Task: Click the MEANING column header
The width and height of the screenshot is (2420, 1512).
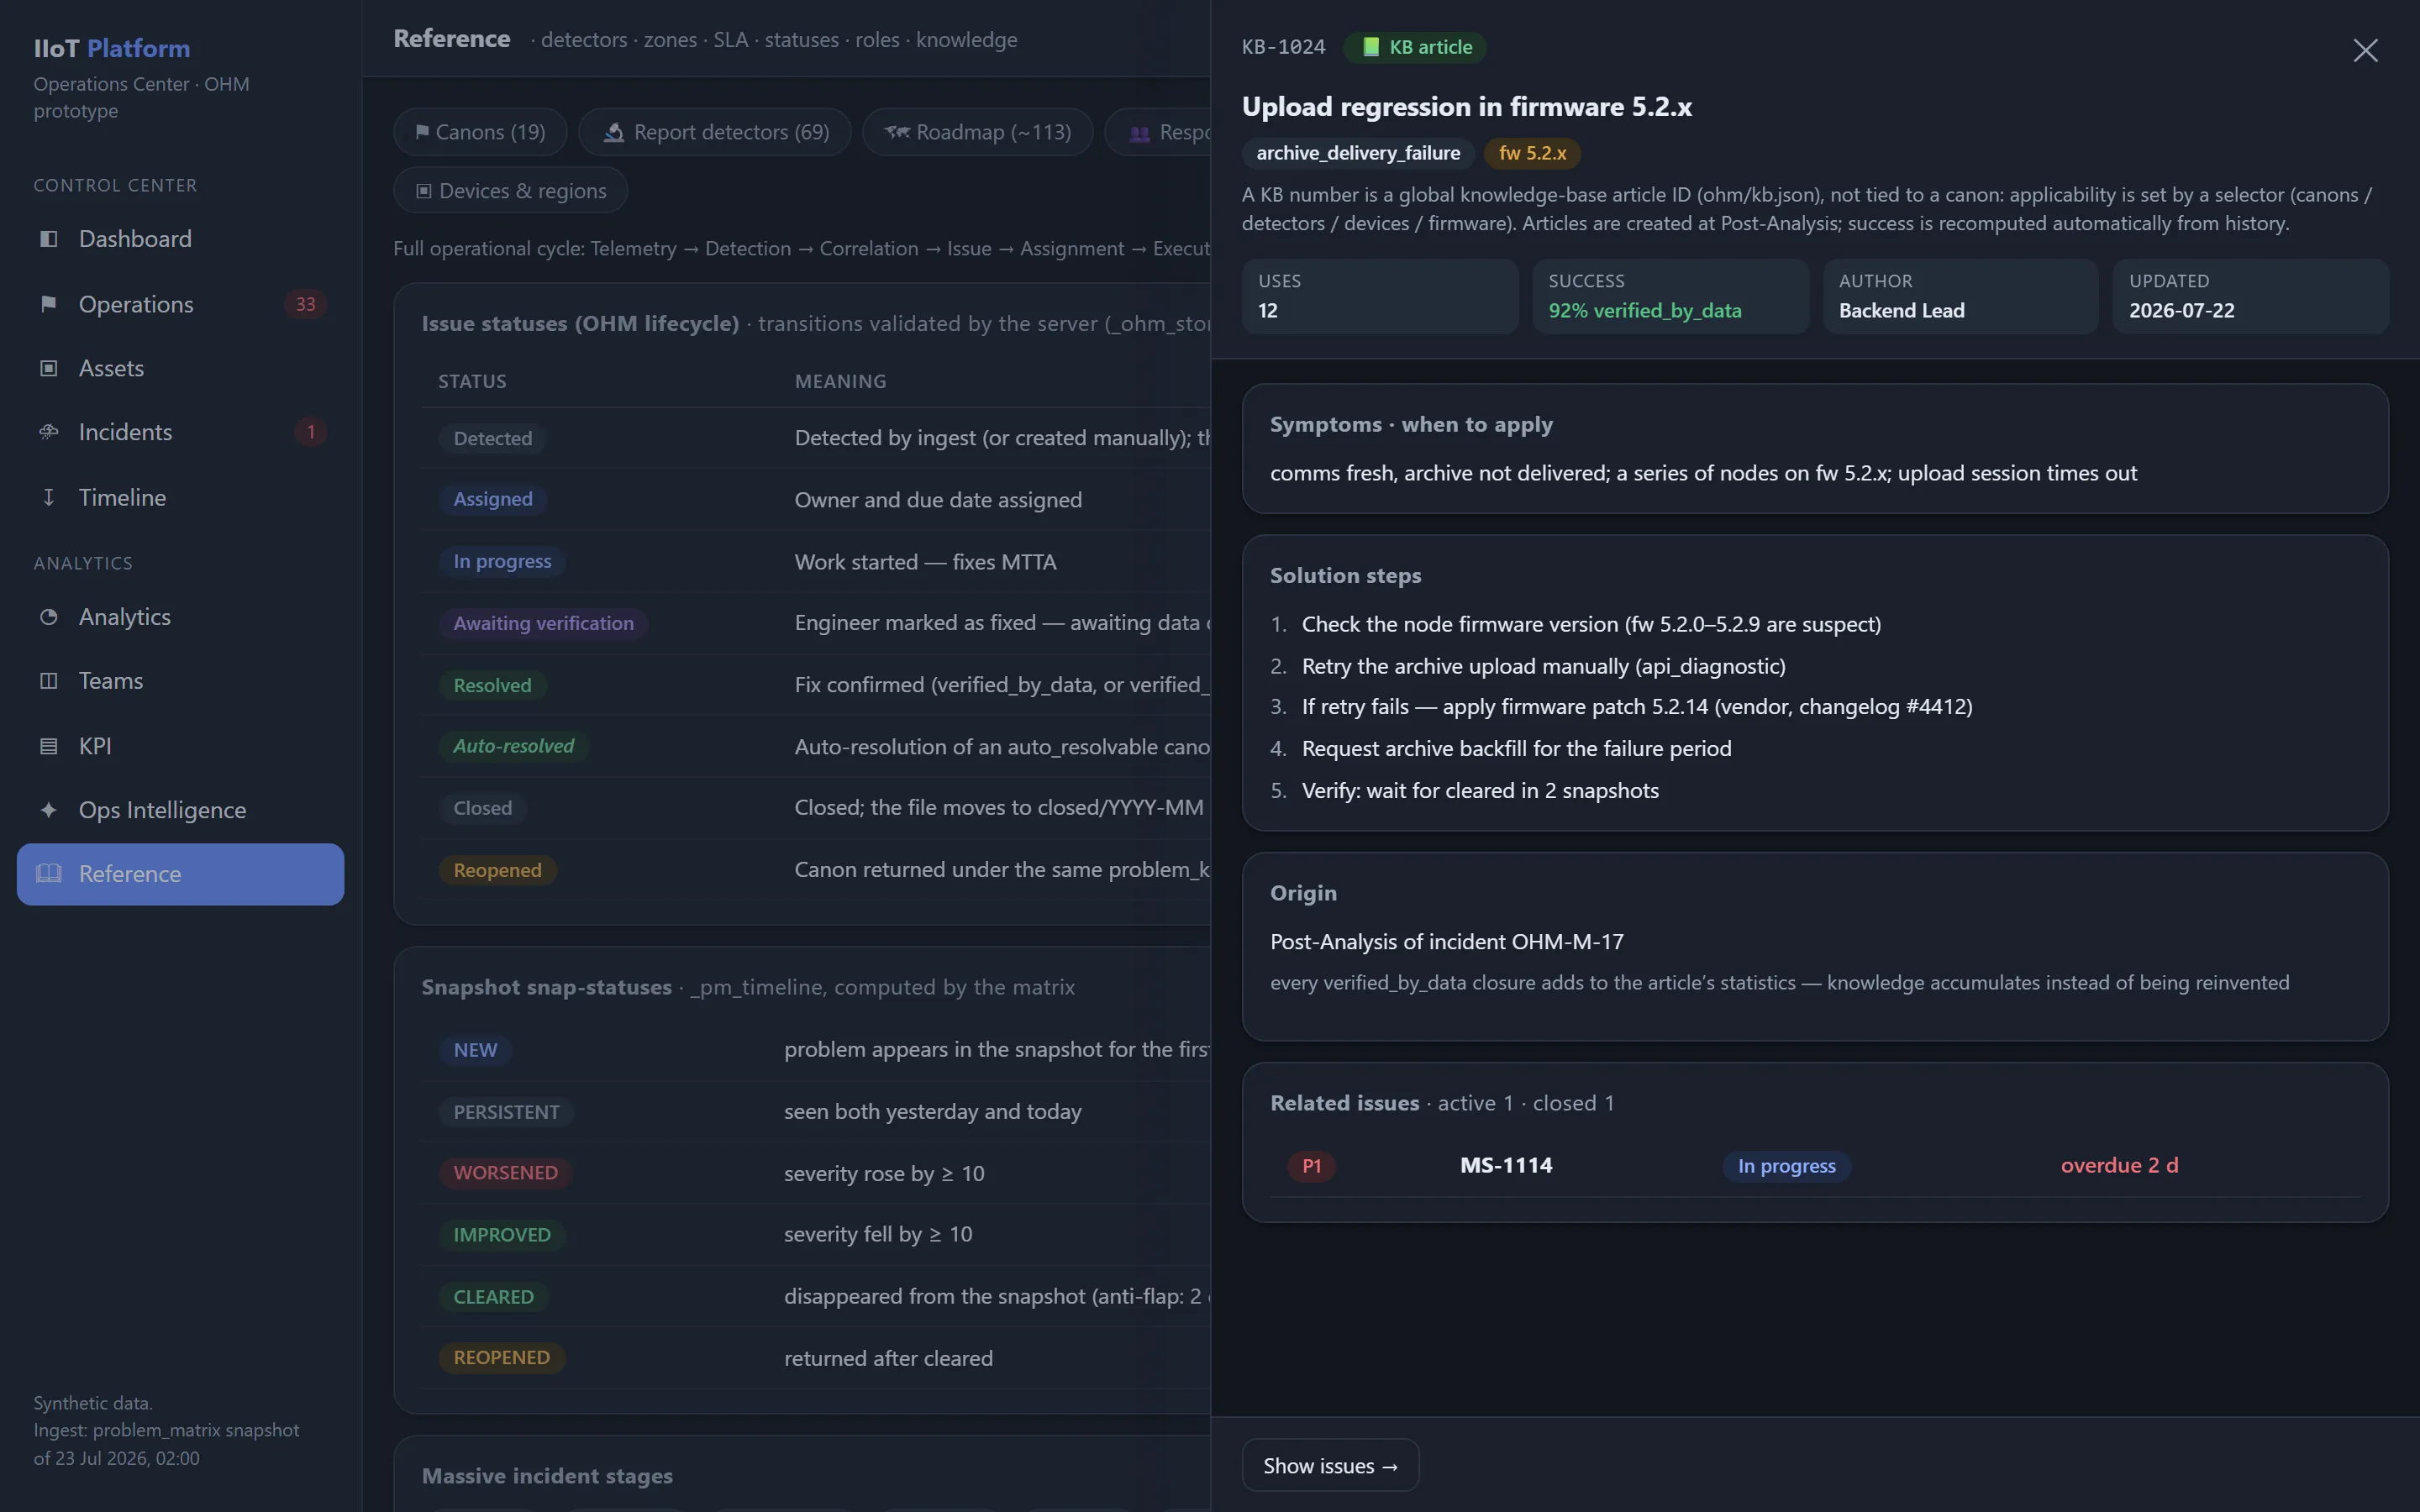Action: coord(840,381)
